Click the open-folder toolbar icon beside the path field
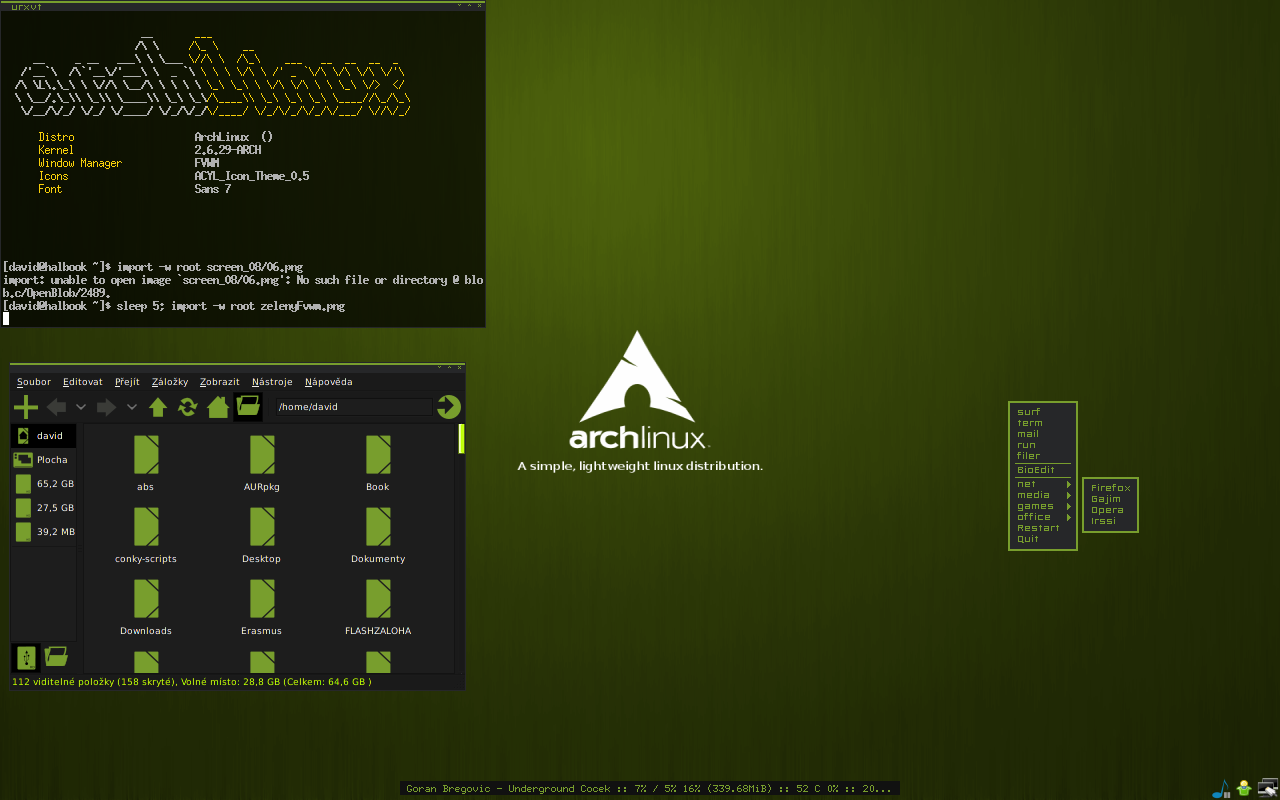 pos(248,406)
